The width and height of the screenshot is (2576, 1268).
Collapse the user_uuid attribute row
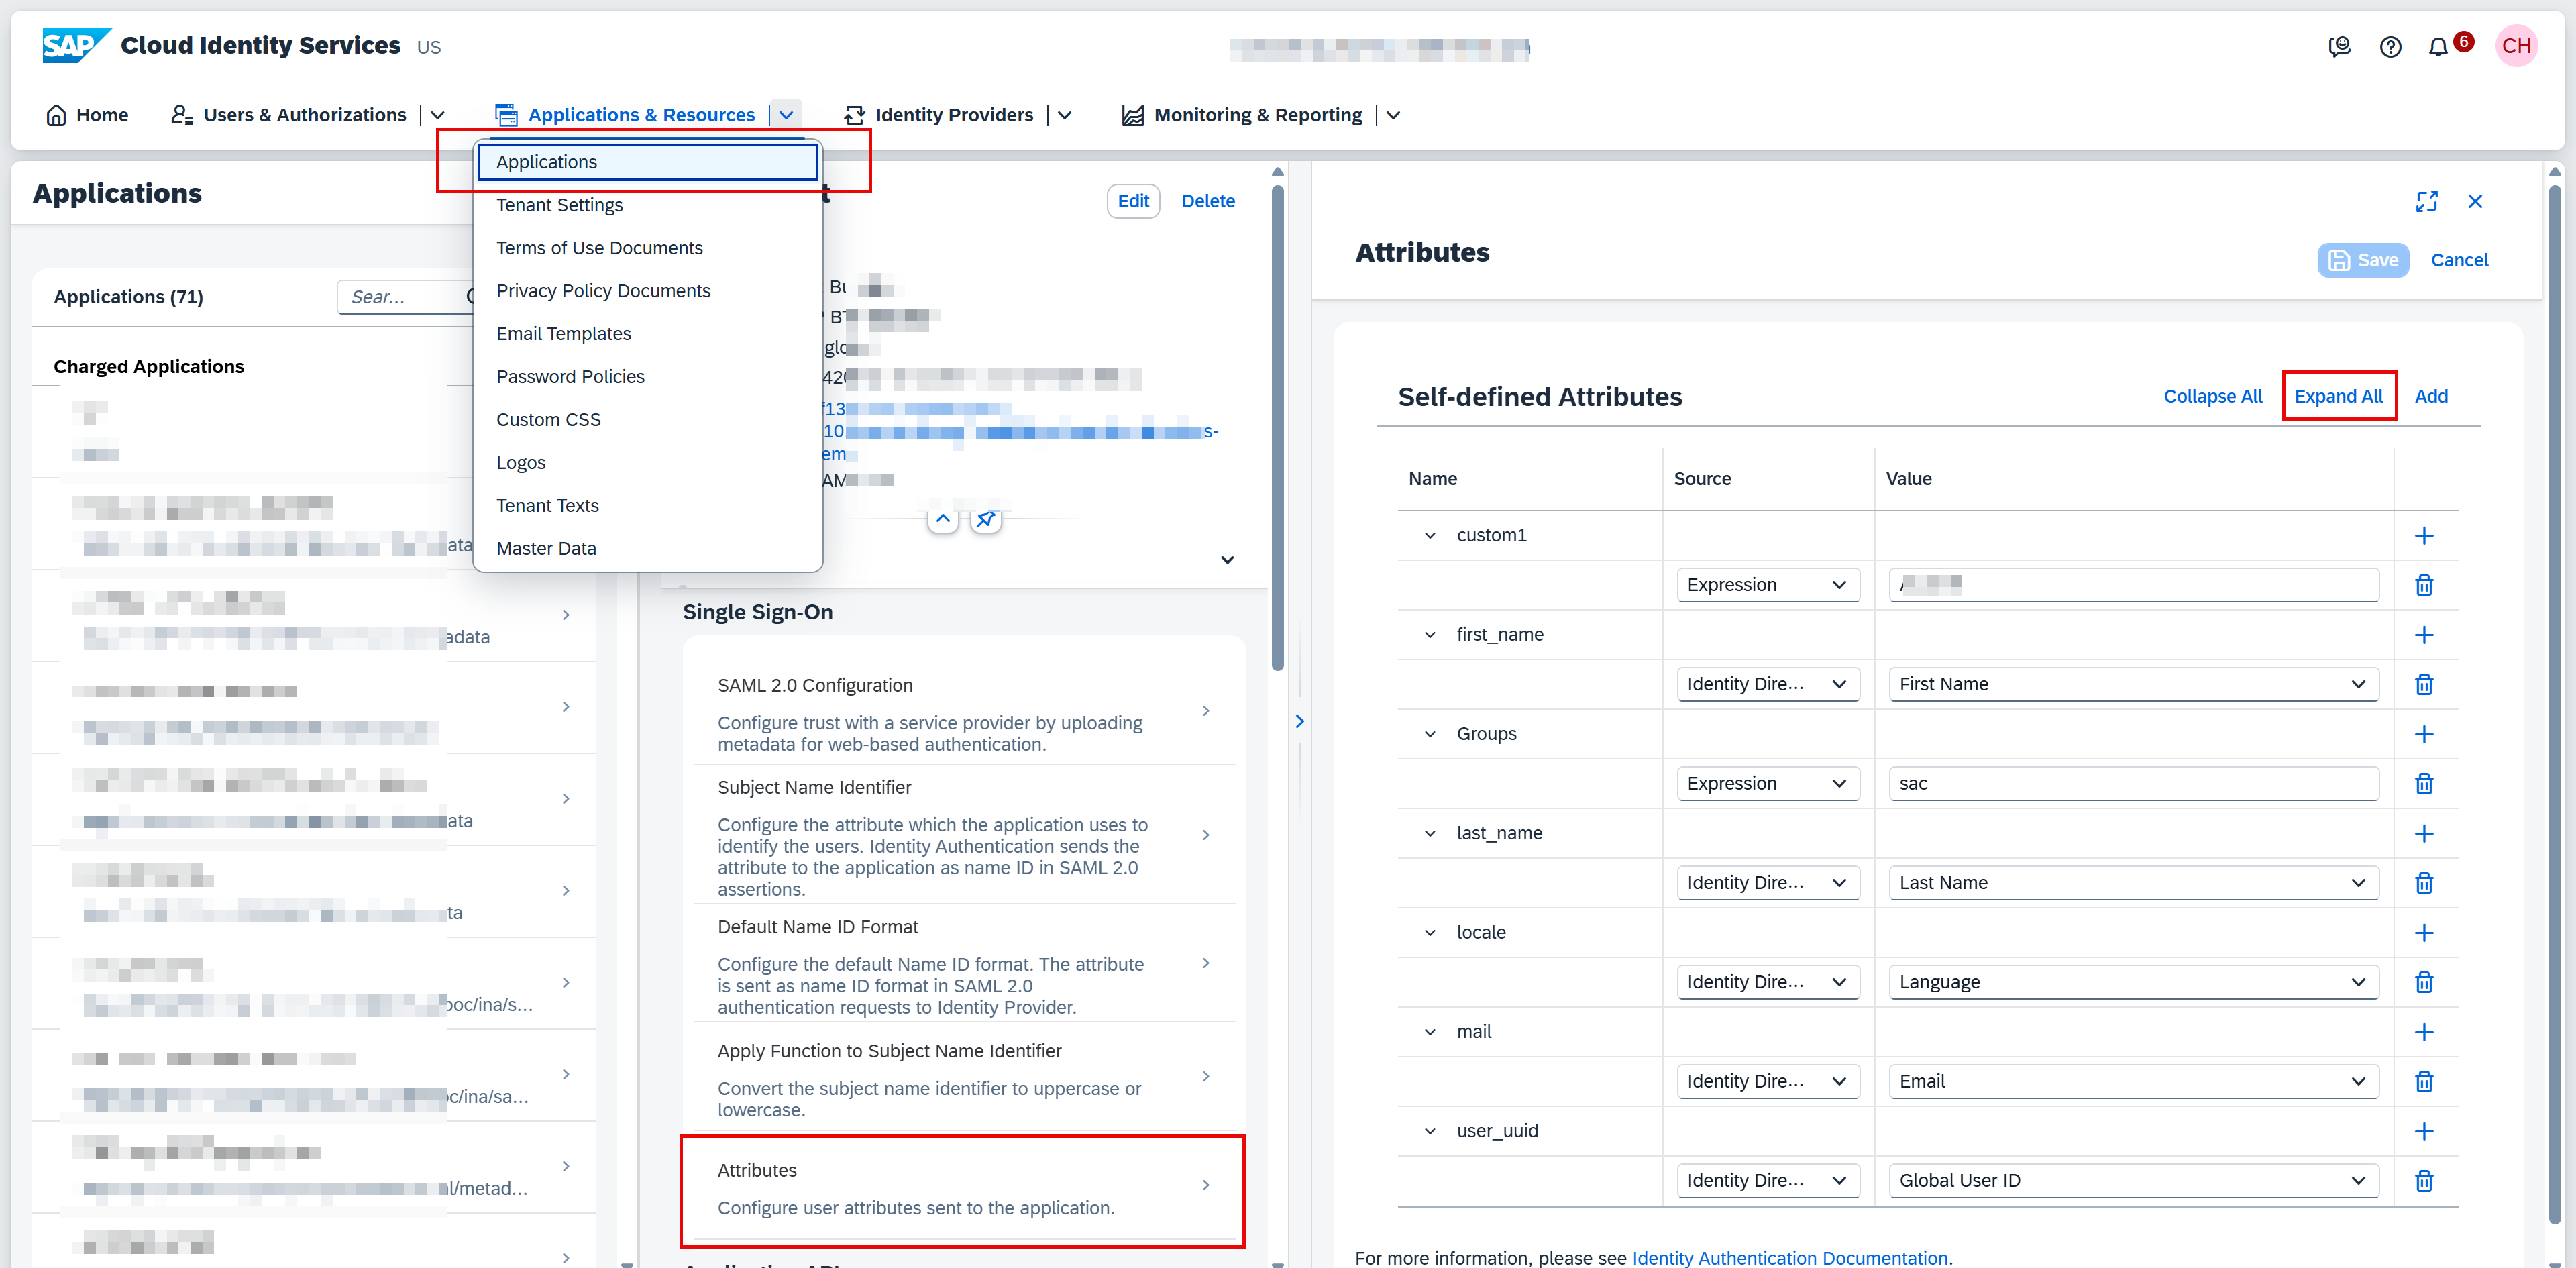pyautogui.click(x=1430, y=1131)
